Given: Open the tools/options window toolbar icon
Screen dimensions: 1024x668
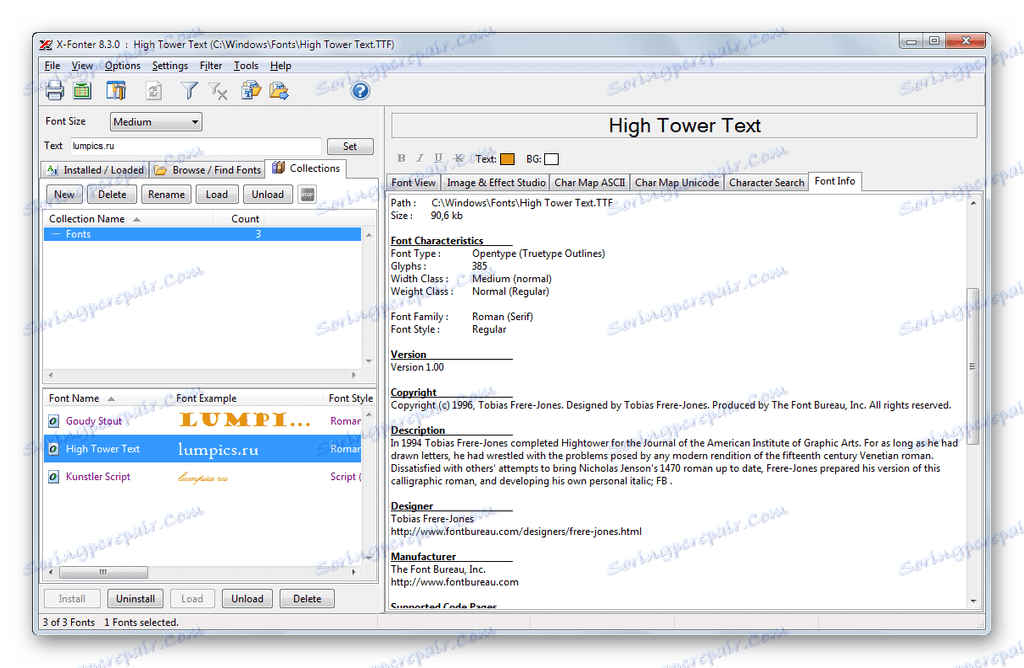Looking at the screenshot, I should (x=116, y=91).
